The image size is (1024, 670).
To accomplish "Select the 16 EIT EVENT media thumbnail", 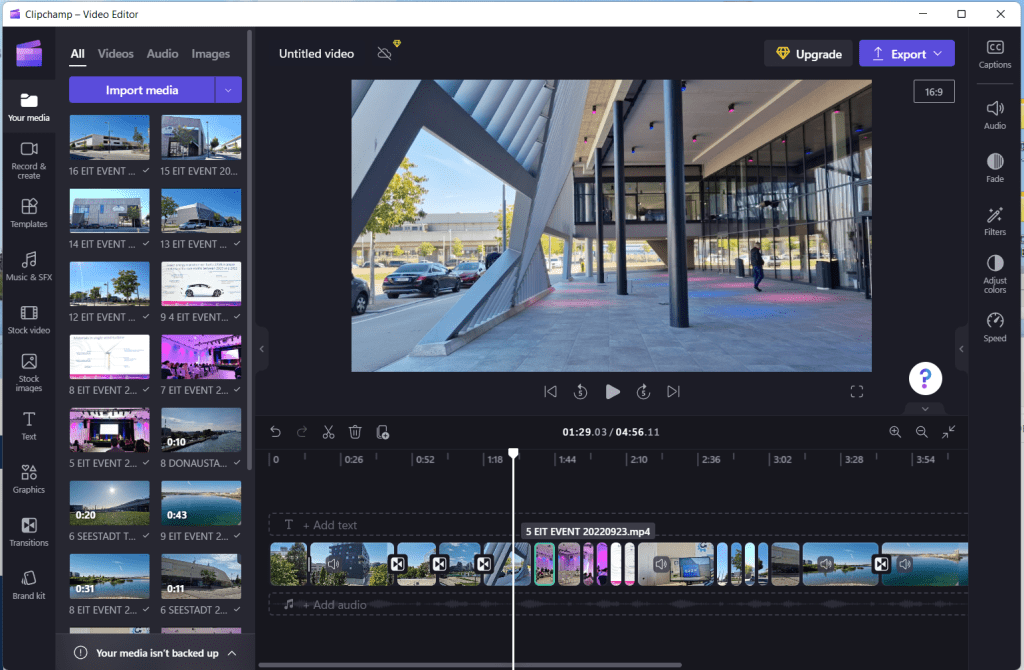I will 109,138.
